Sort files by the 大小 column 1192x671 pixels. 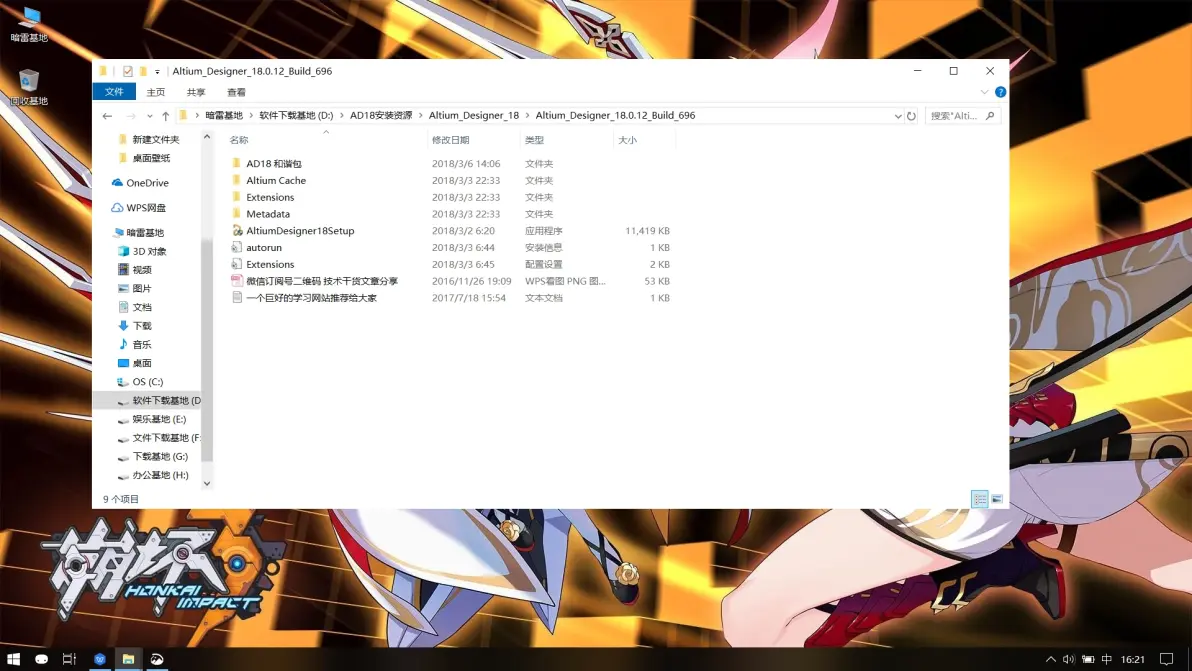(627, 140)
